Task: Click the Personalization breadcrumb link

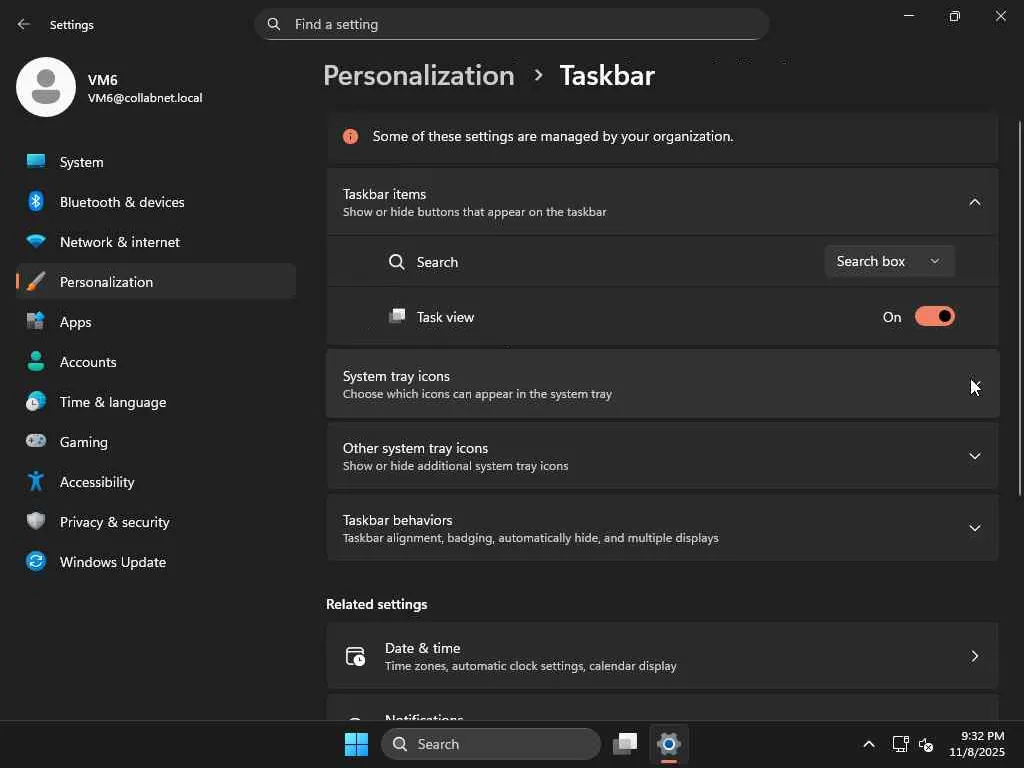Action: 419,76
